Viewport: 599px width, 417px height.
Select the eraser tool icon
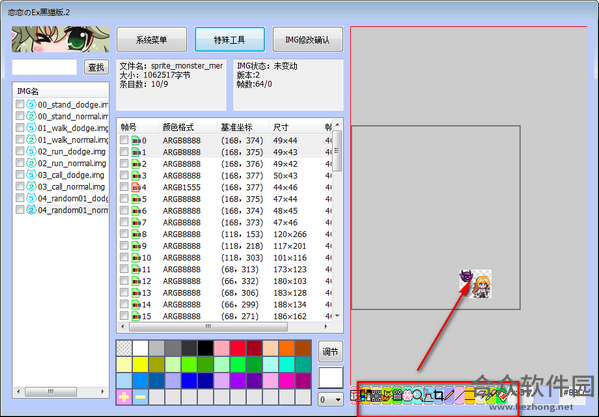point(481,396)
